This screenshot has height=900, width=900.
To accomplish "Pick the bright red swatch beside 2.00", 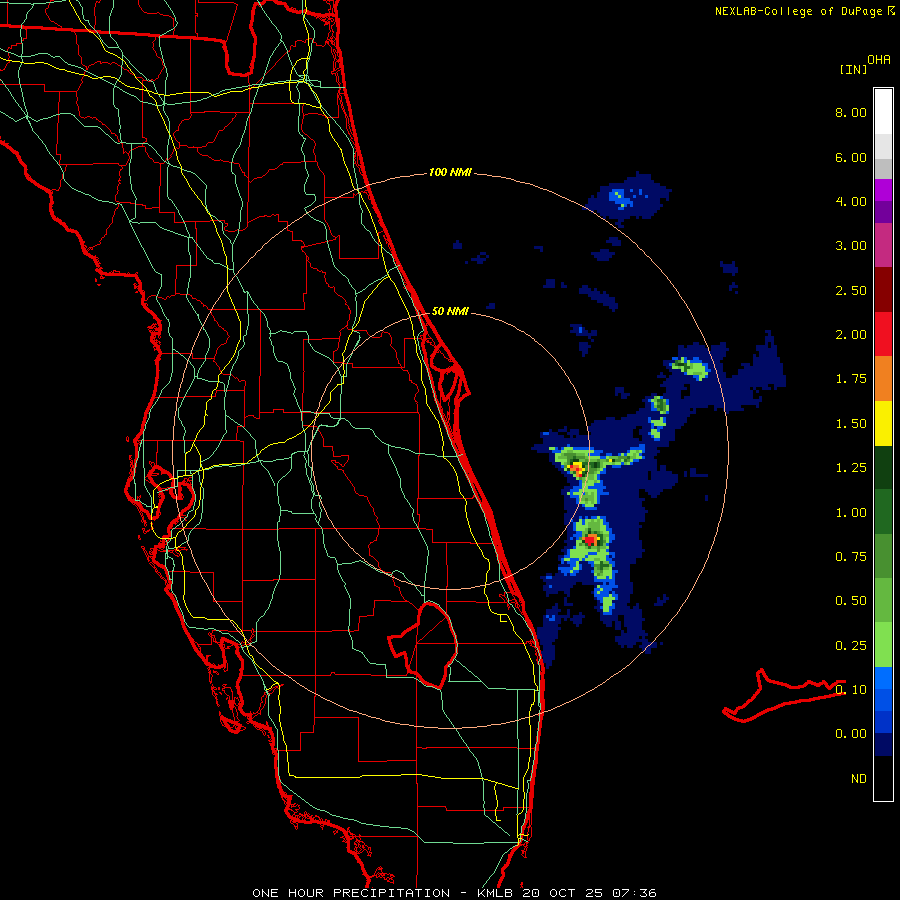I will tap(883, 334).
